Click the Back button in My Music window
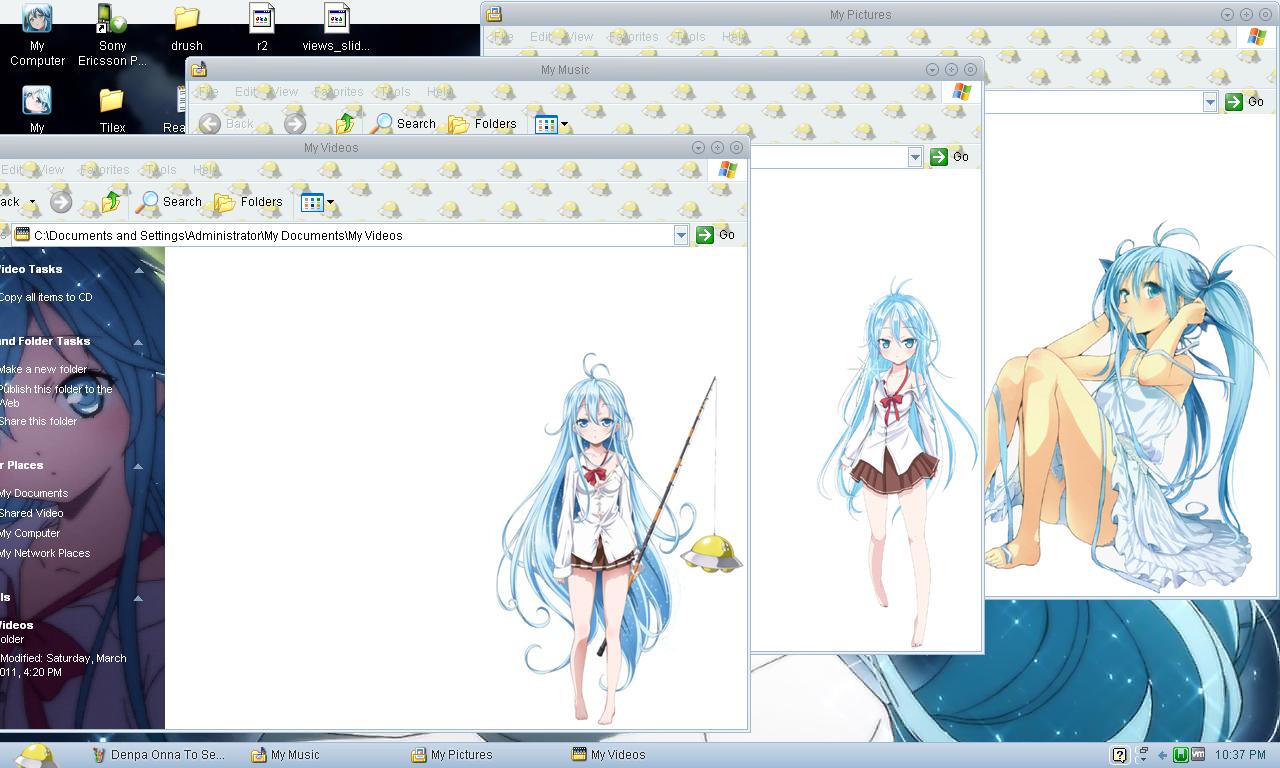The height and width of the screenshot is (768, 1280). click(x=226, y=124)
